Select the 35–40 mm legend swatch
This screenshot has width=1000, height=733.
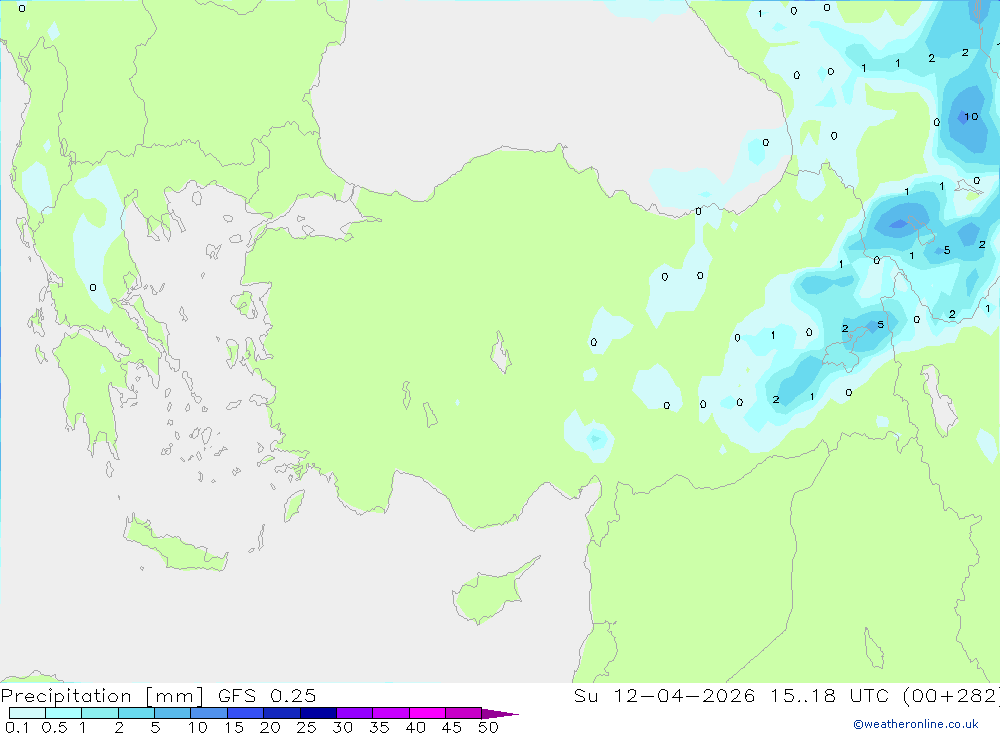[x=391, y=713]
